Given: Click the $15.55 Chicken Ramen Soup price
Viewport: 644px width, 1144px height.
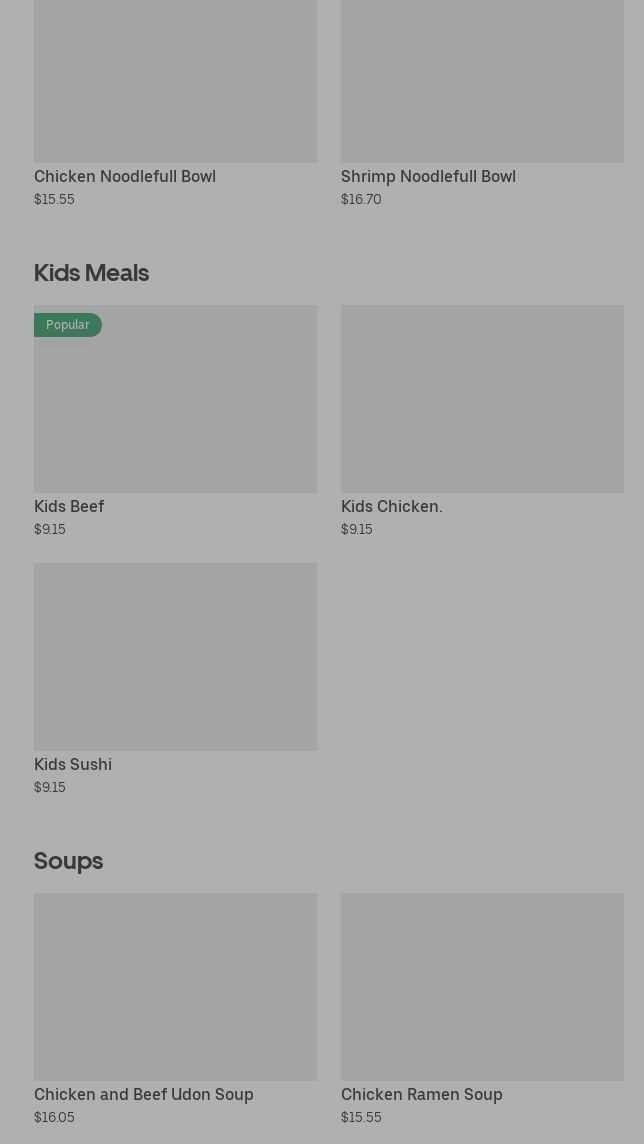Looking at the screenshot, I should (361, 1117).
